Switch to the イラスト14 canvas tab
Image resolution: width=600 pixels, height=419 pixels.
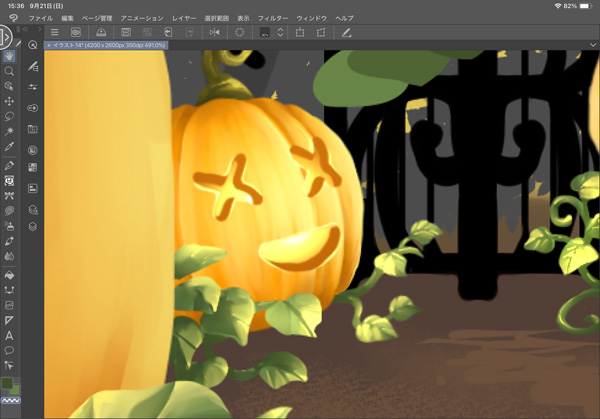(x=110, y=45)
